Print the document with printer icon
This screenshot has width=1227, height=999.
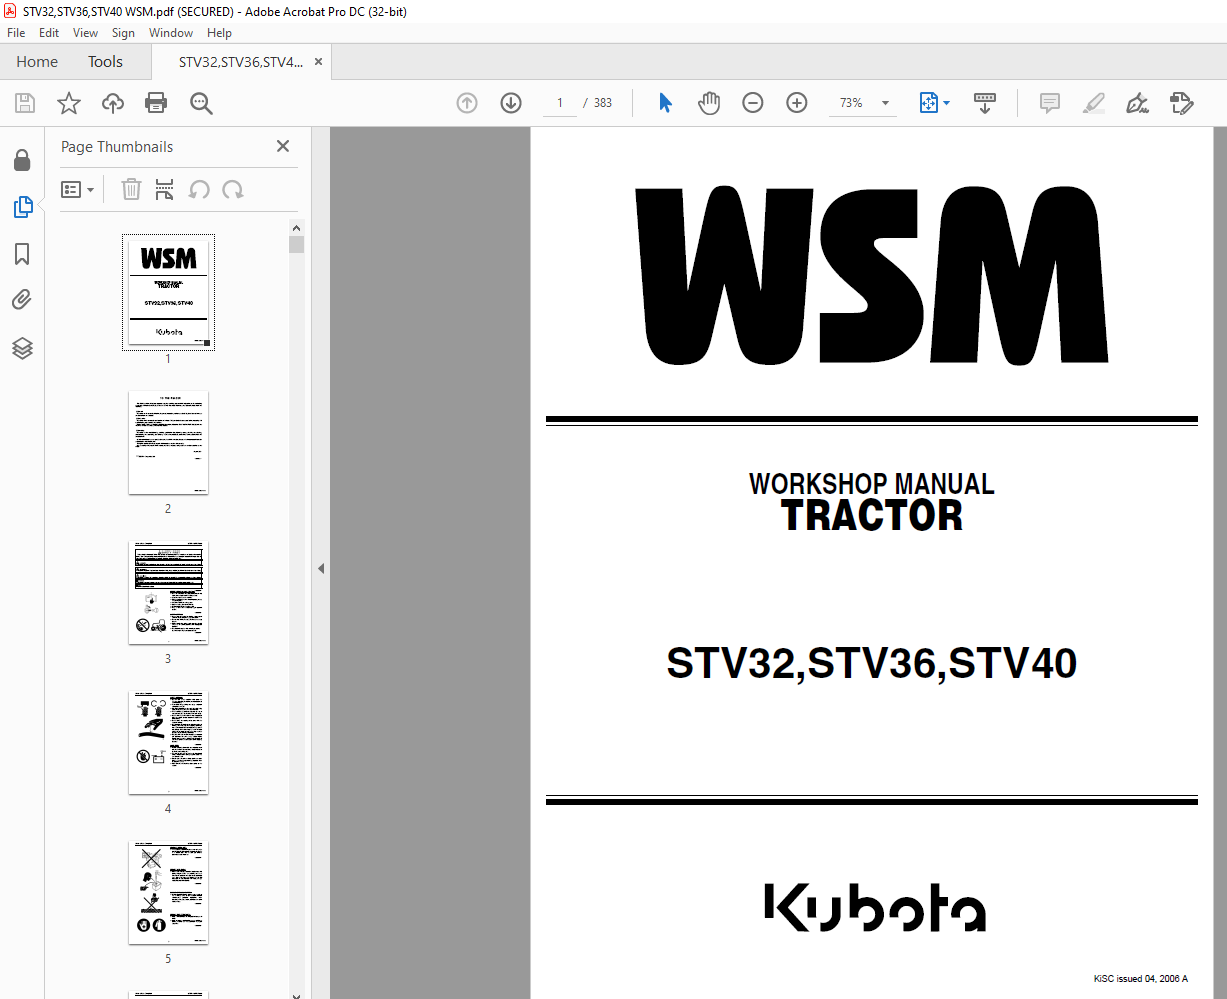pyautogui.click(x=156, y=103)
